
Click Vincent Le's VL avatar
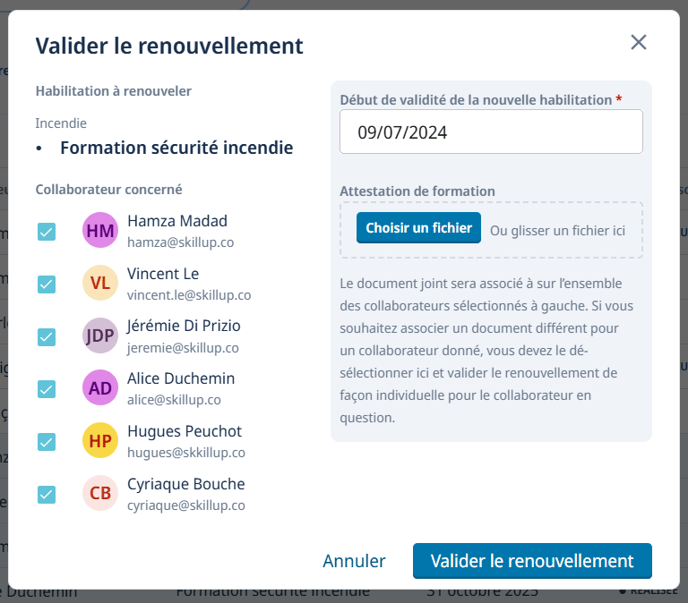100,284
